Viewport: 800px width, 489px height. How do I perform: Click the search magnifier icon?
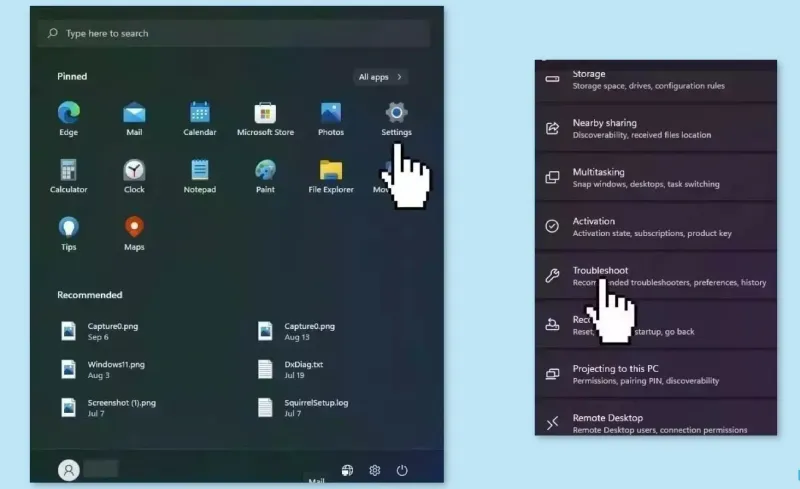pyautogui.click(x=52, y=33)
